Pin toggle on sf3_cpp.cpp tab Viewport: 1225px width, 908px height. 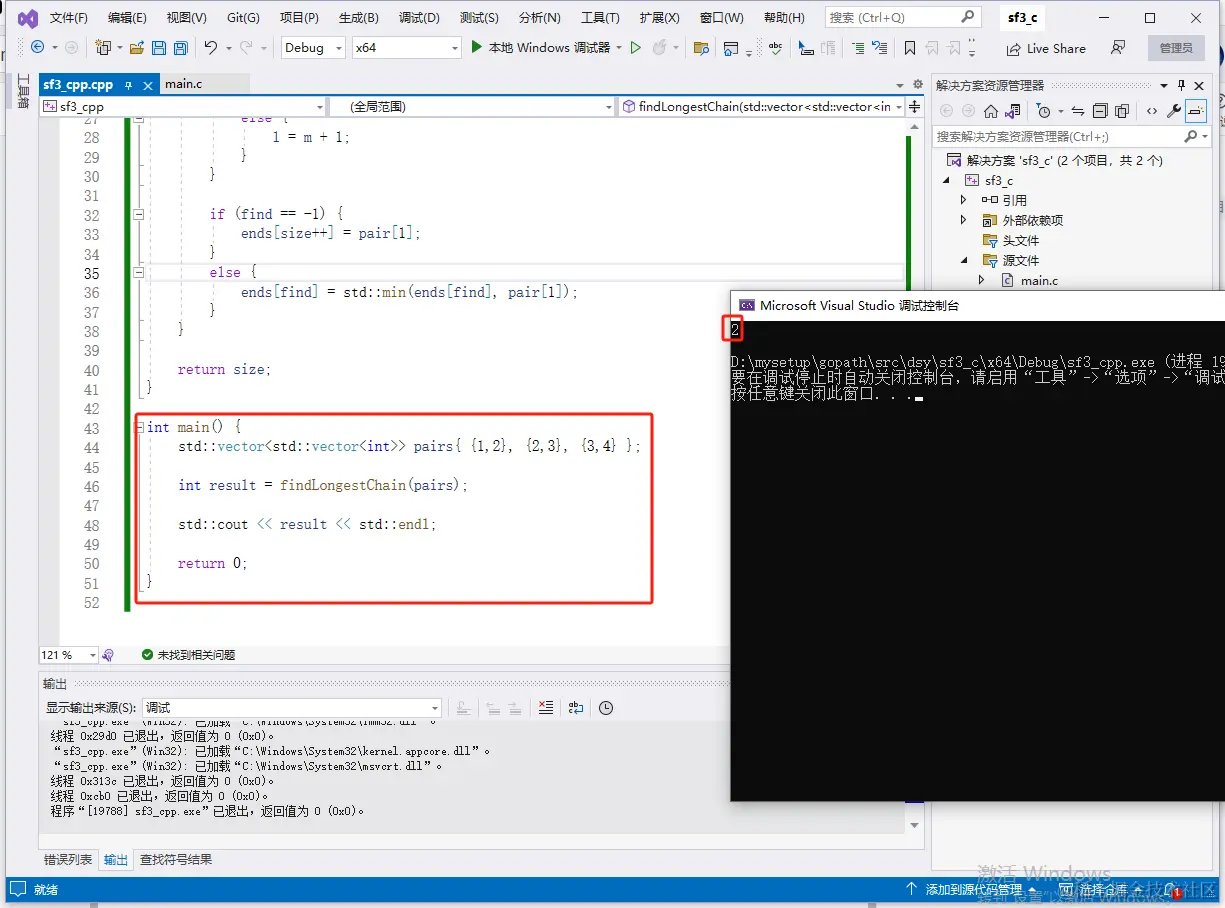click(x=127, y=84)
